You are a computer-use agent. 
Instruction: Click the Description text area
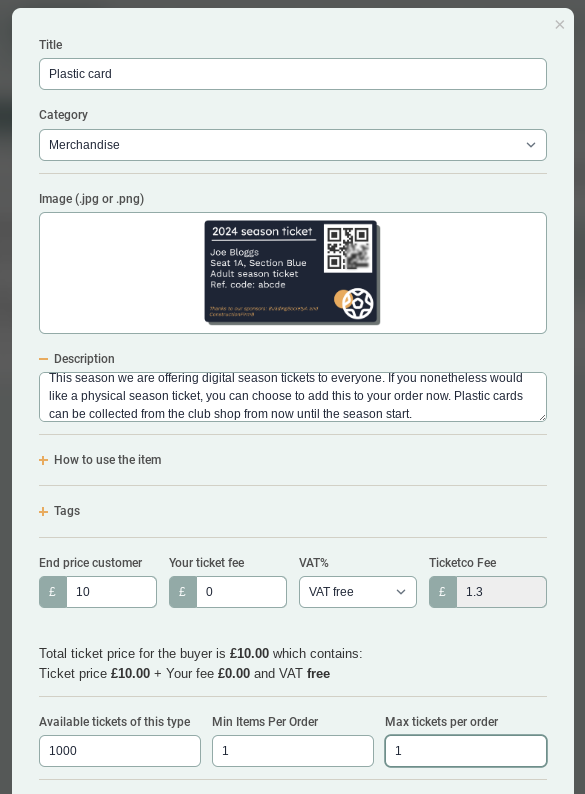(x=293, y=397)
